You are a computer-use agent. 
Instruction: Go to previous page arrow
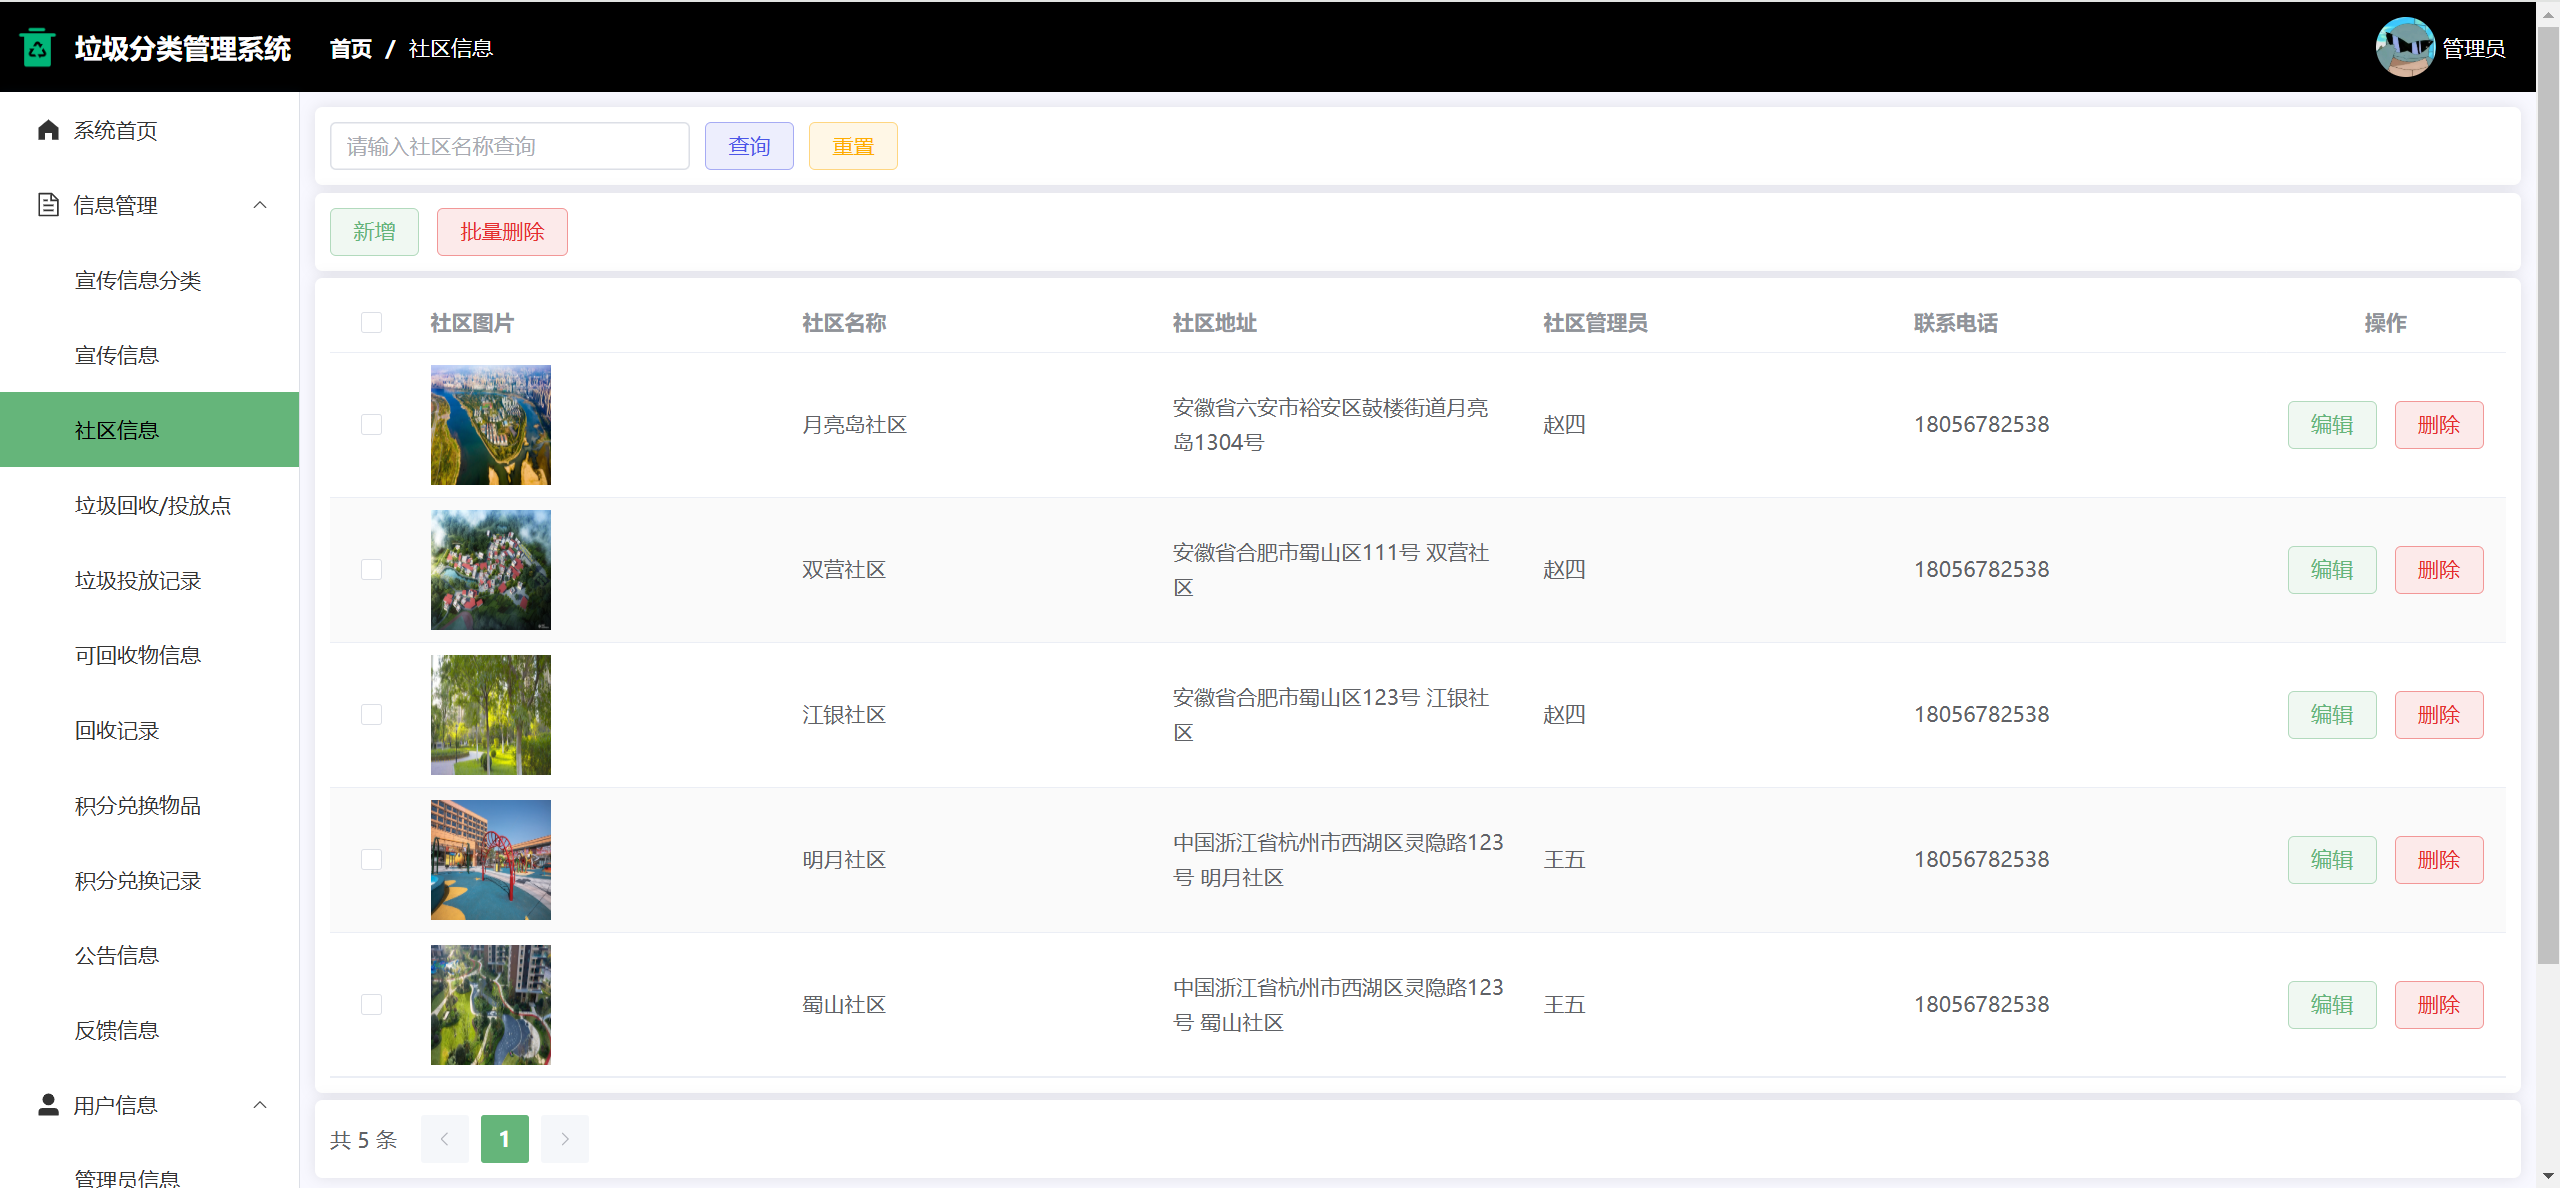click(x=445, y=1139)
